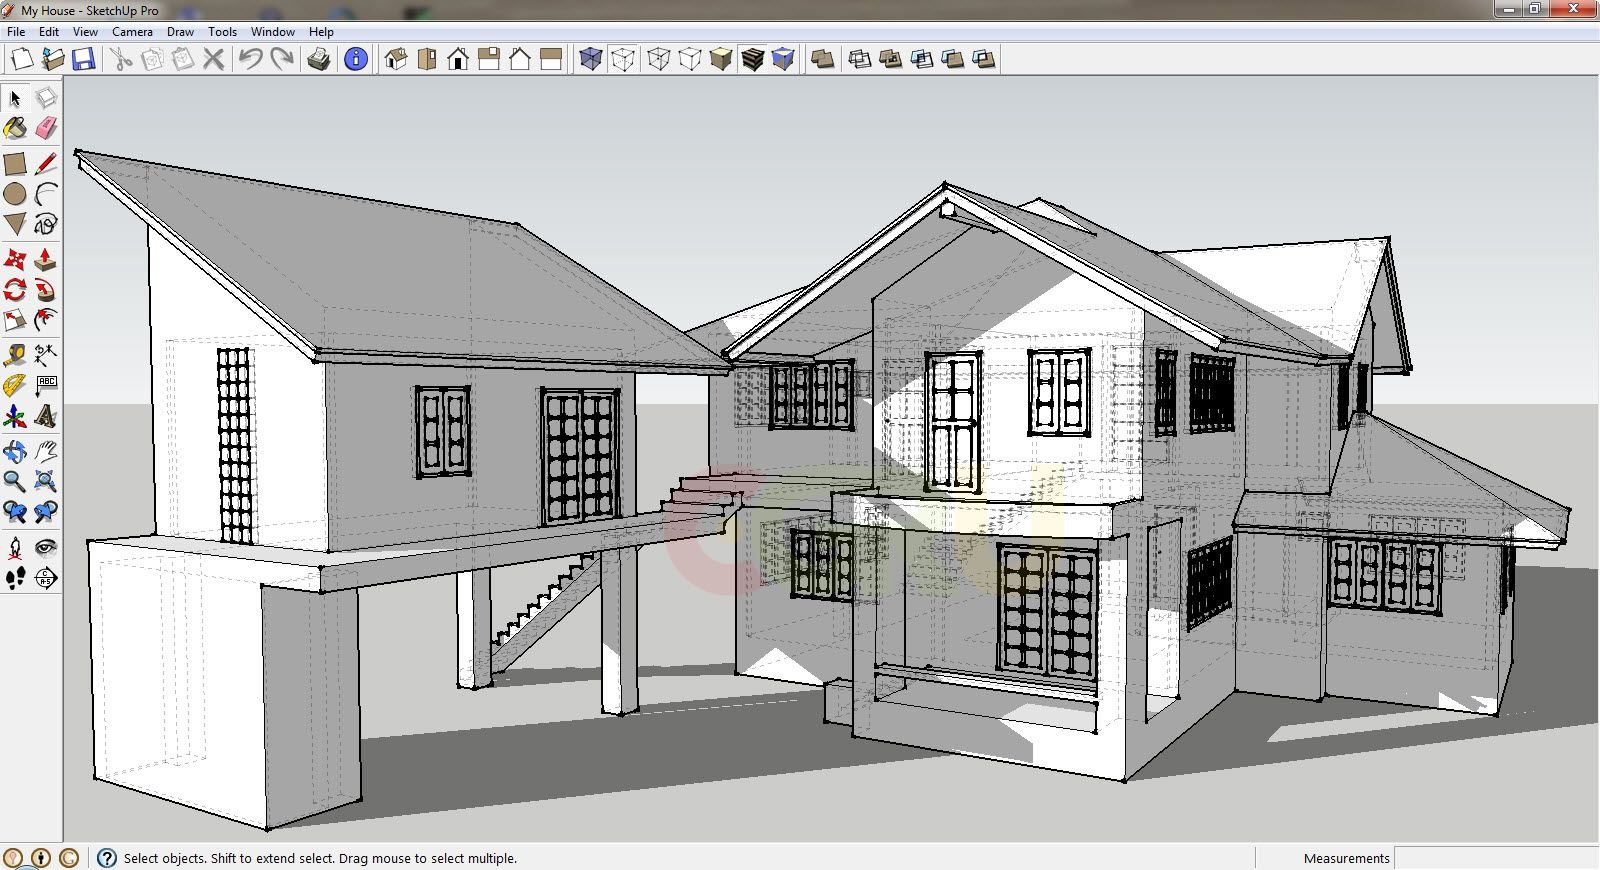Select the 3D Text tool
The width and height of the screenshot is (1600, 870).
tap(45, 415)
